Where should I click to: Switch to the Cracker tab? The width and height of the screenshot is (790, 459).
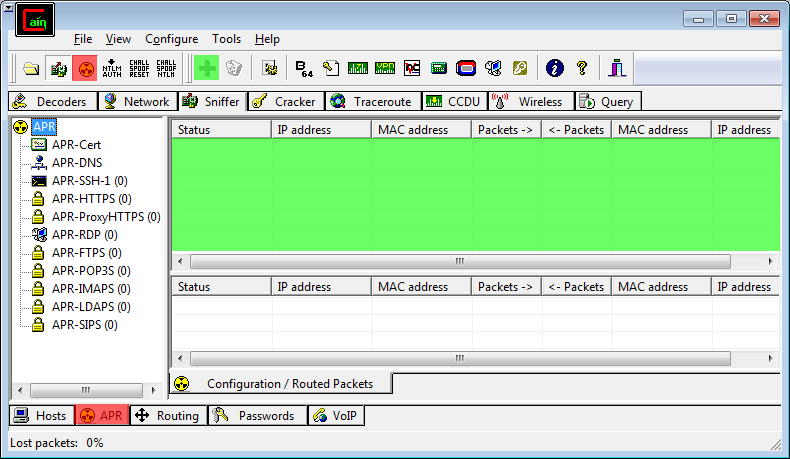tap(286, 101)
